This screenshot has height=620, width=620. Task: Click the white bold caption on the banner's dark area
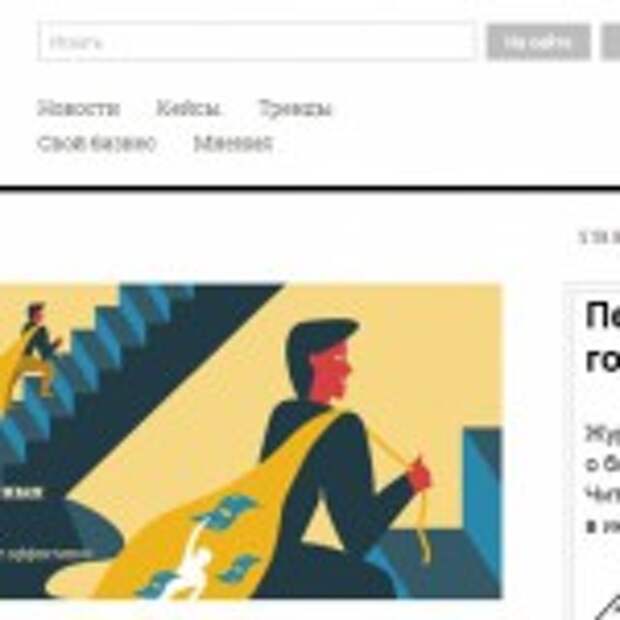pyautogui.click(x=21, y=493)
